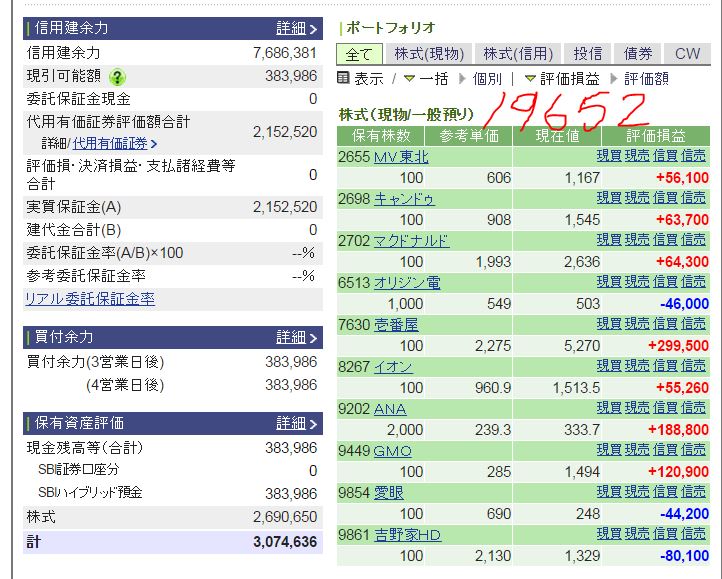722x579 pixels.
Task: Click 現買 for MV東北
Action: pyautogui.click(x=609, y=156)
